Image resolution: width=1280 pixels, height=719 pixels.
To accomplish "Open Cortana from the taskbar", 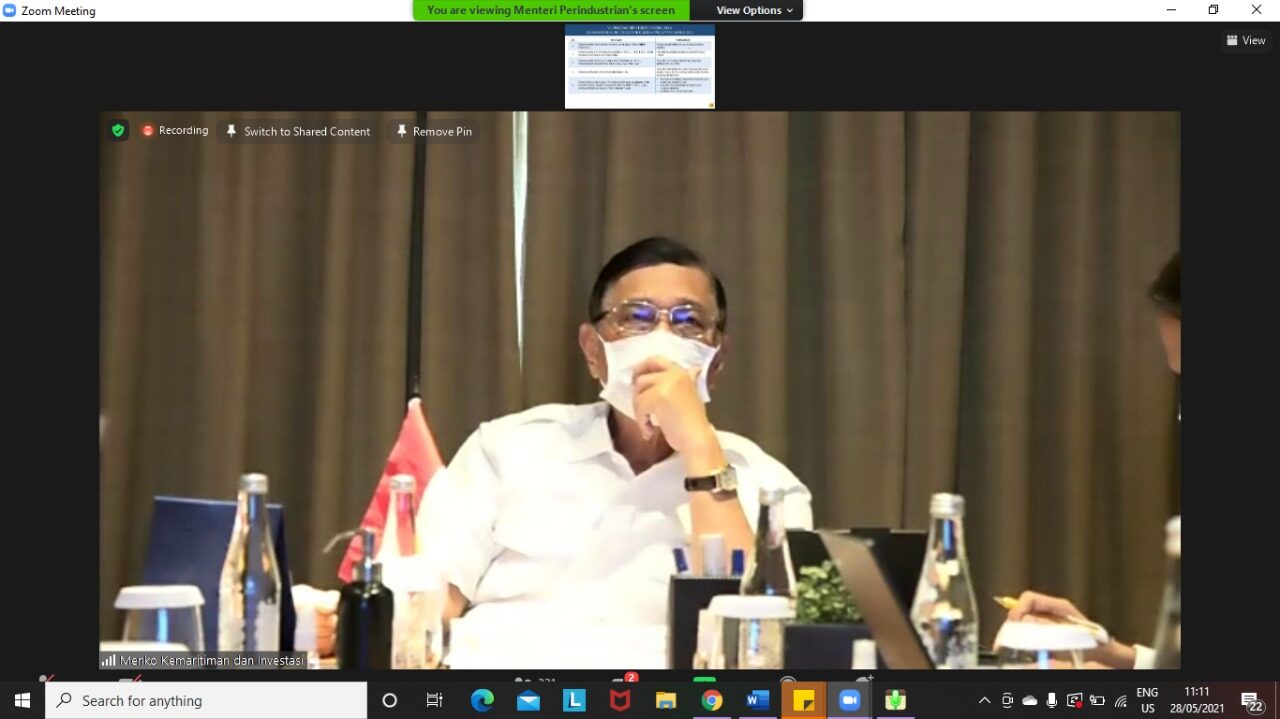I will (x=390, y=701).
